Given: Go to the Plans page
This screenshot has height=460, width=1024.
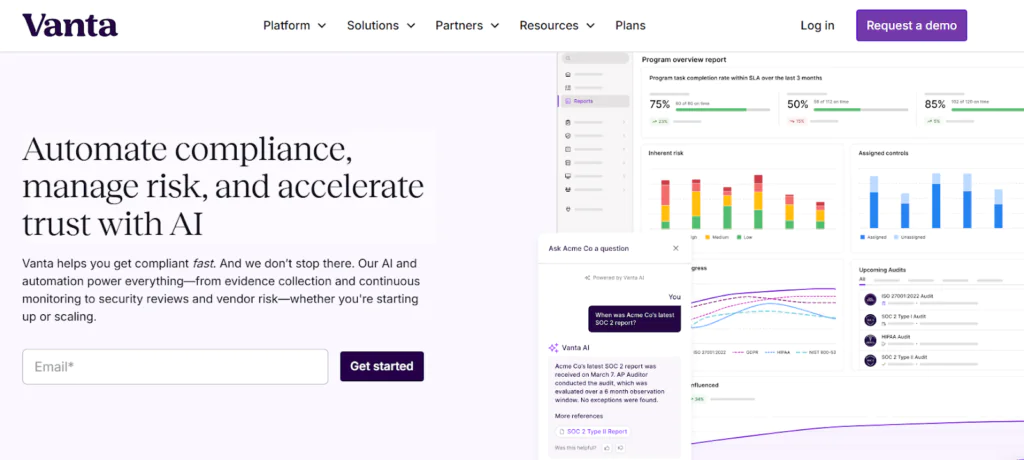Looking at the screenshot, I should pos(630,25).
